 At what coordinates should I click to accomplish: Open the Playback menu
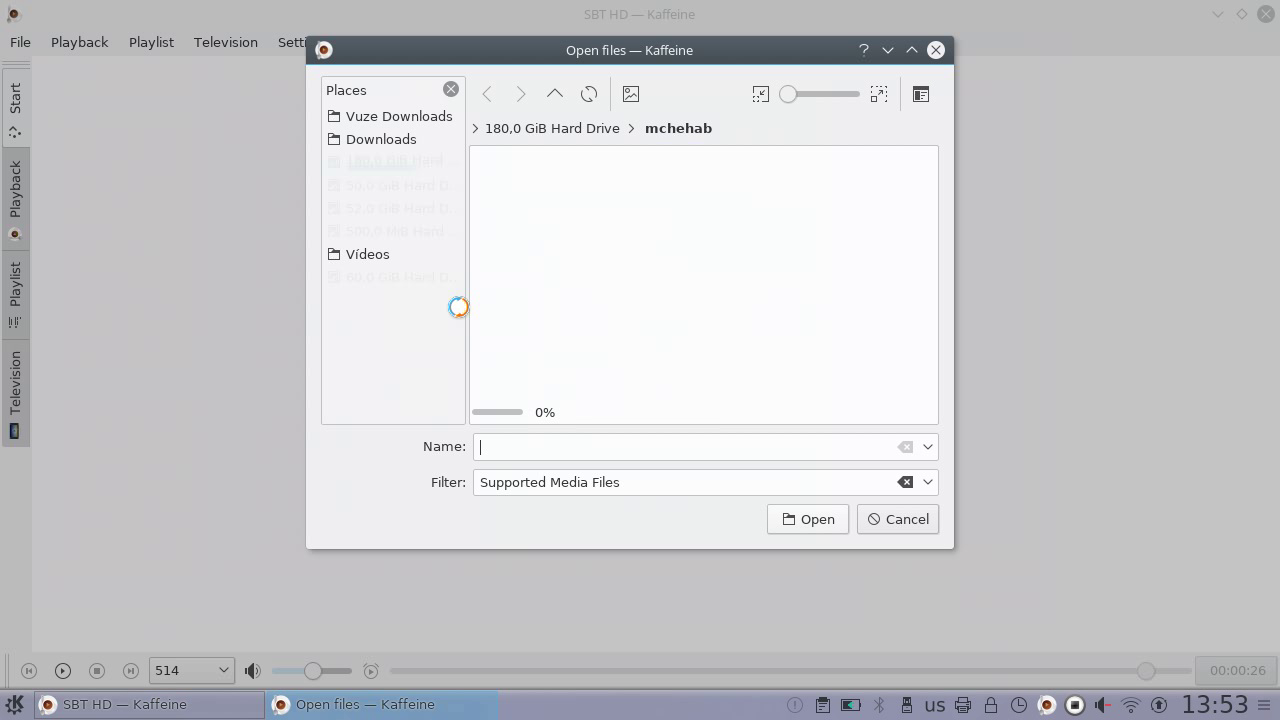(79, 42)
